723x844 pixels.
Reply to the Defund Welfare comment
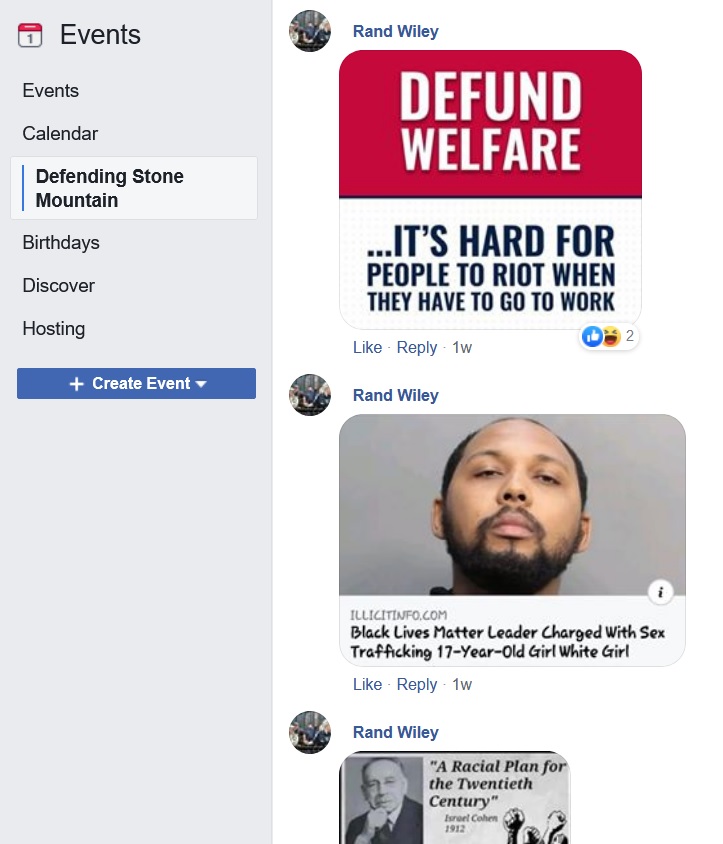click(417, 348)
